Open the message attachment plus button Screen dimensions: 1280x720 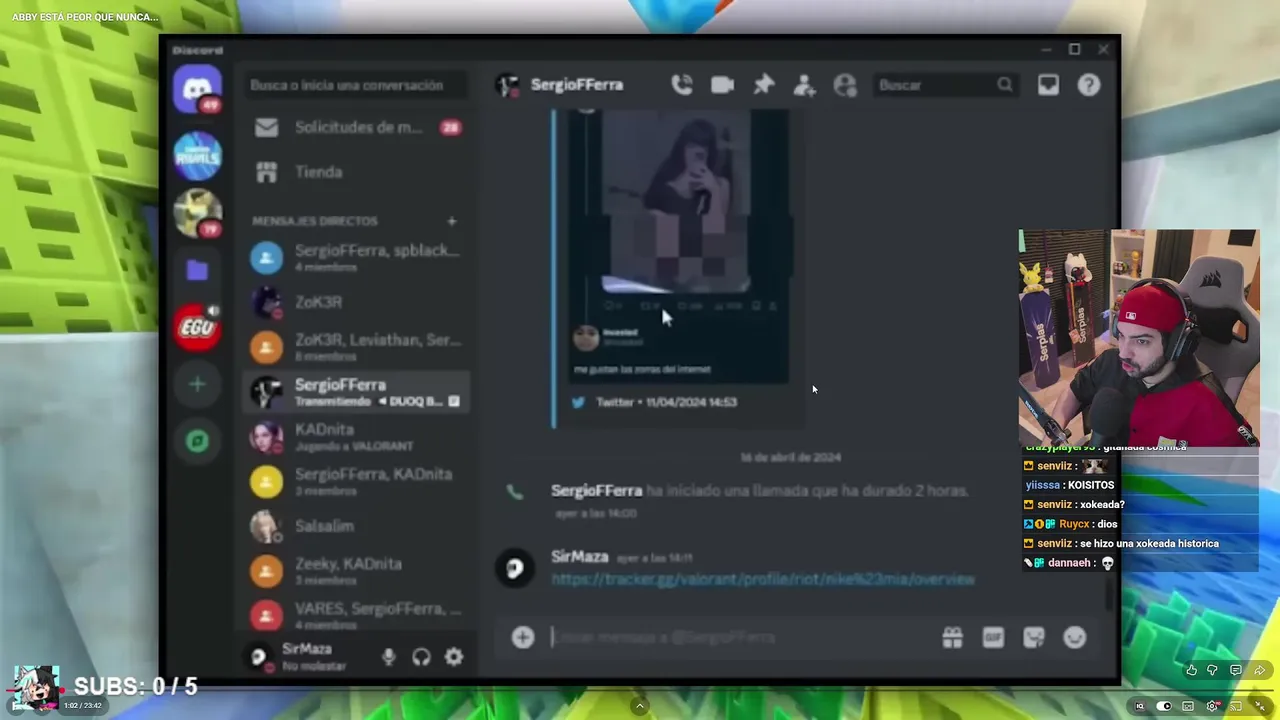(523, 637)
